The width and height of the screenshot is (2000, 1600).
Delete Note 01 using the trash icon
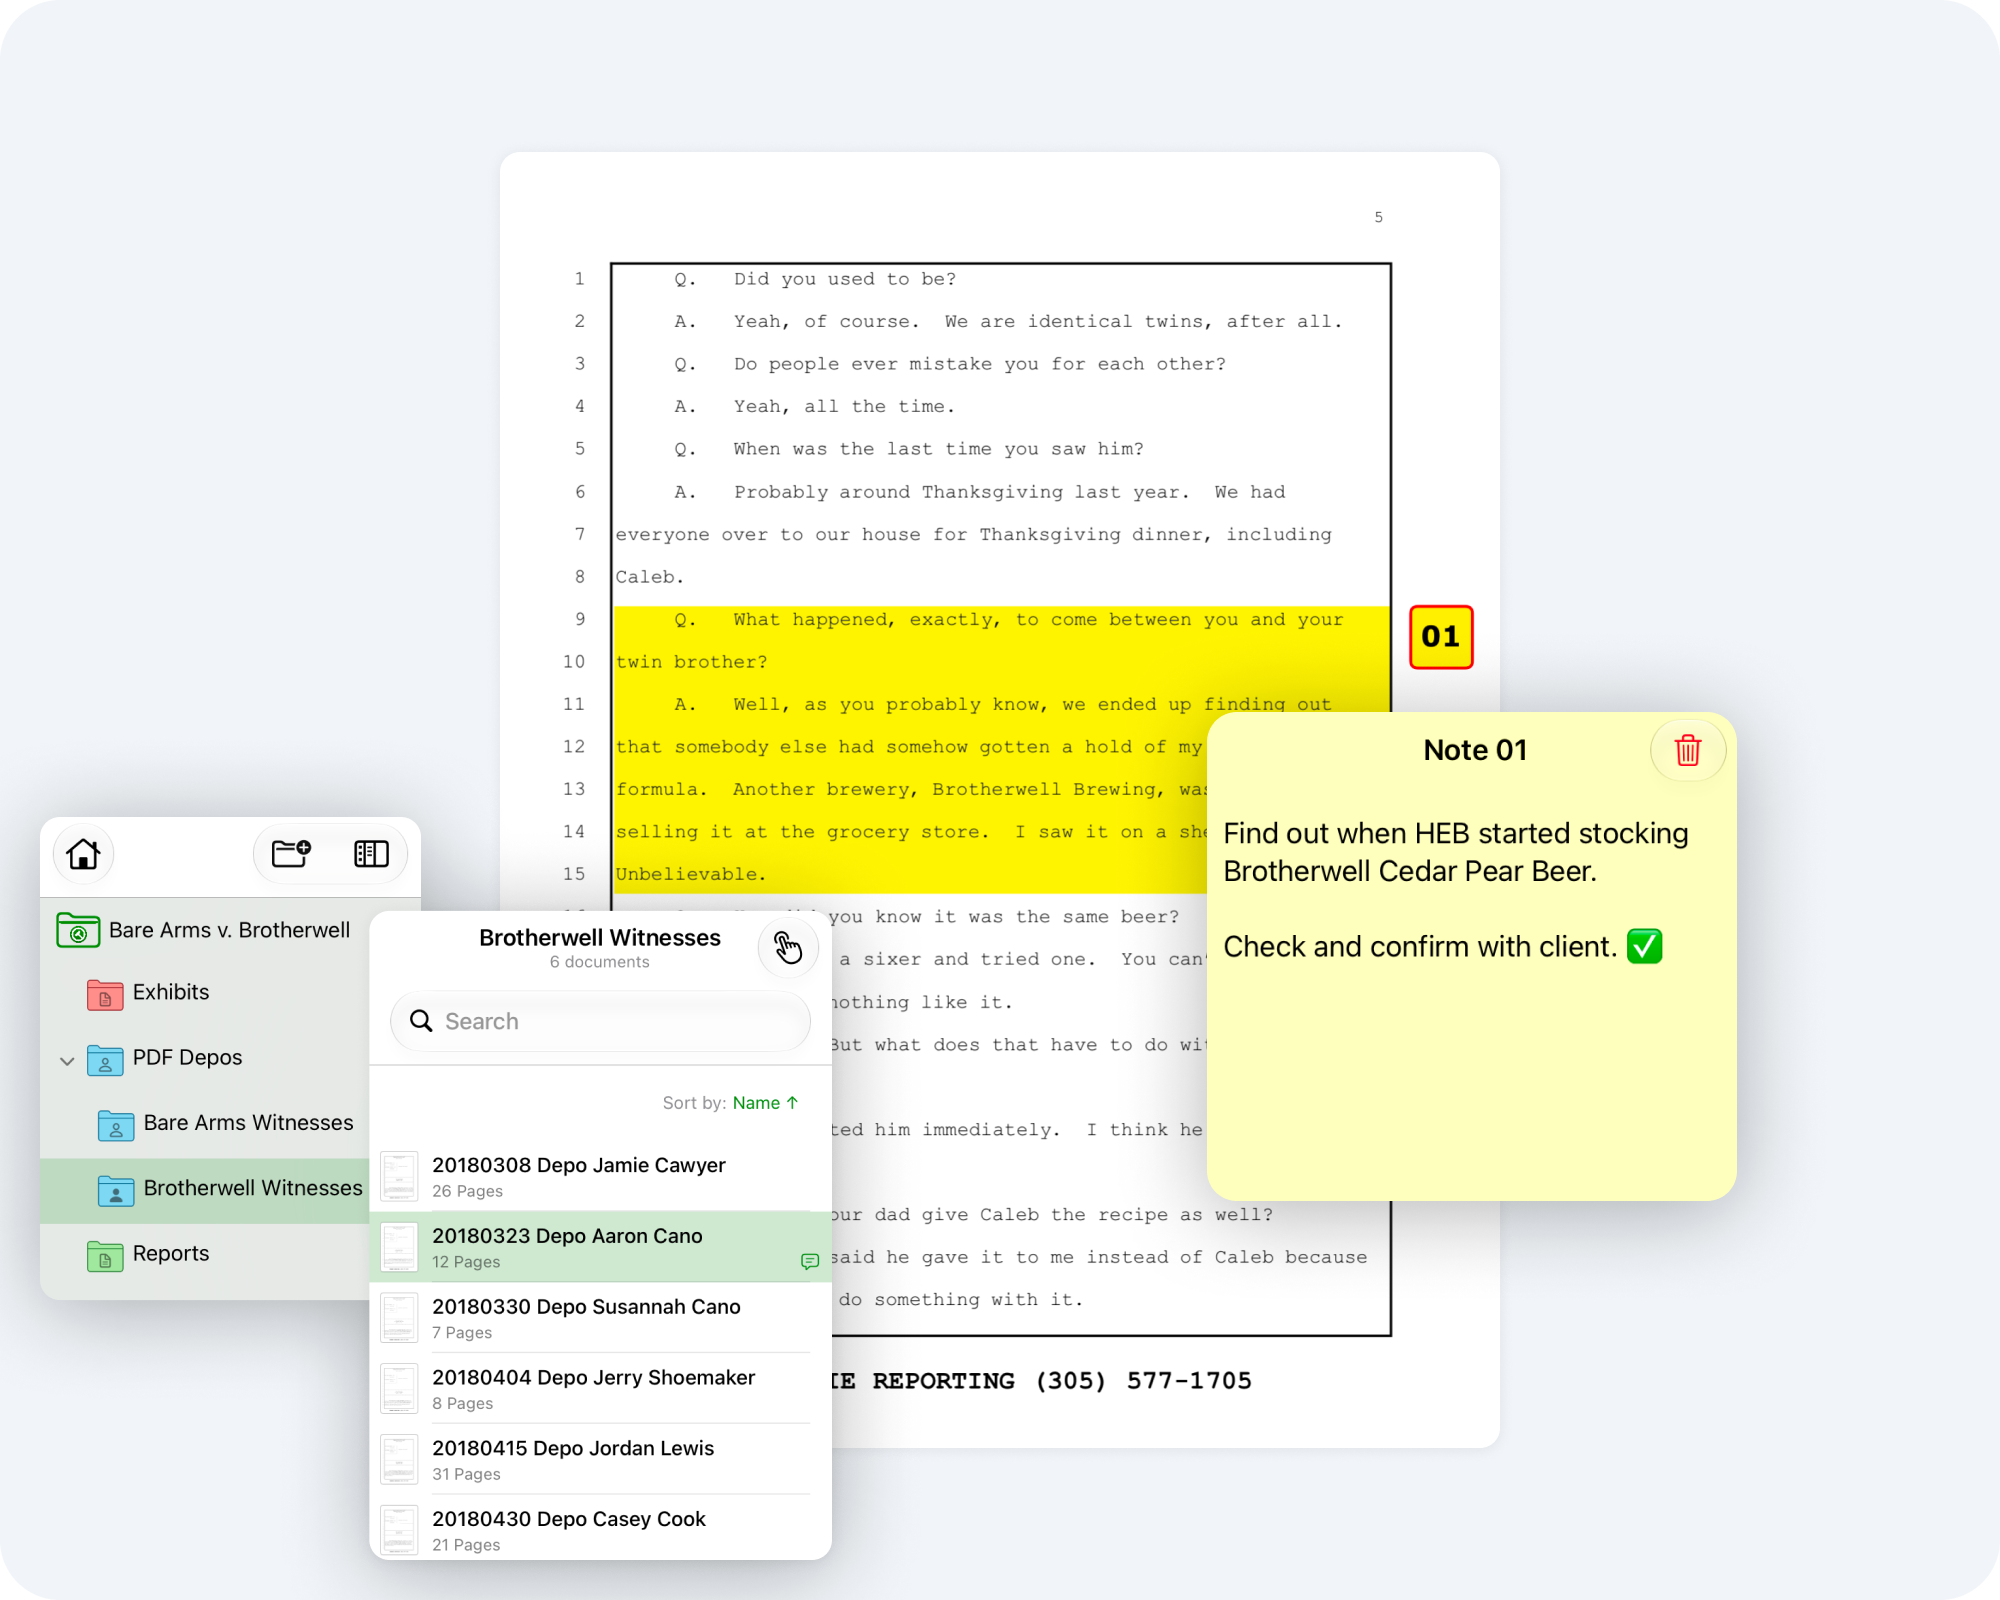click(1688, 750)
